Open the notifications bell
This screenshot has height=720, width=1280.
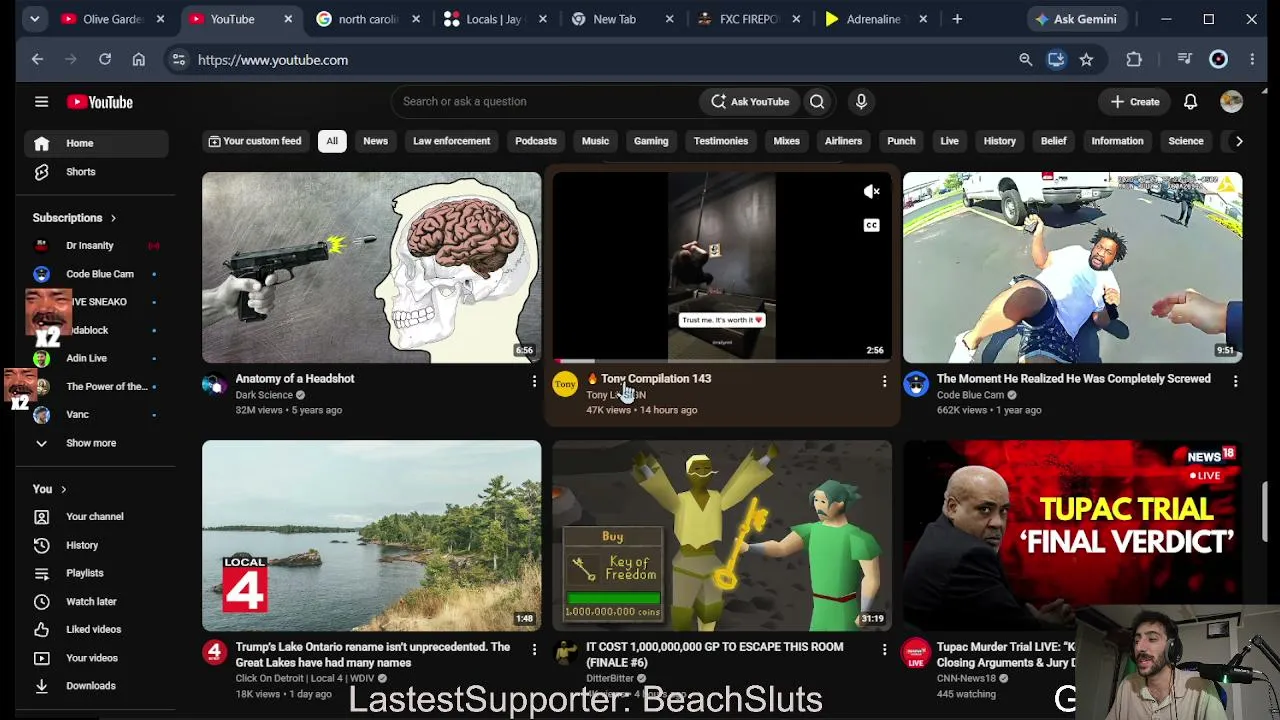pyautogui.click(x=1190, y=102)
